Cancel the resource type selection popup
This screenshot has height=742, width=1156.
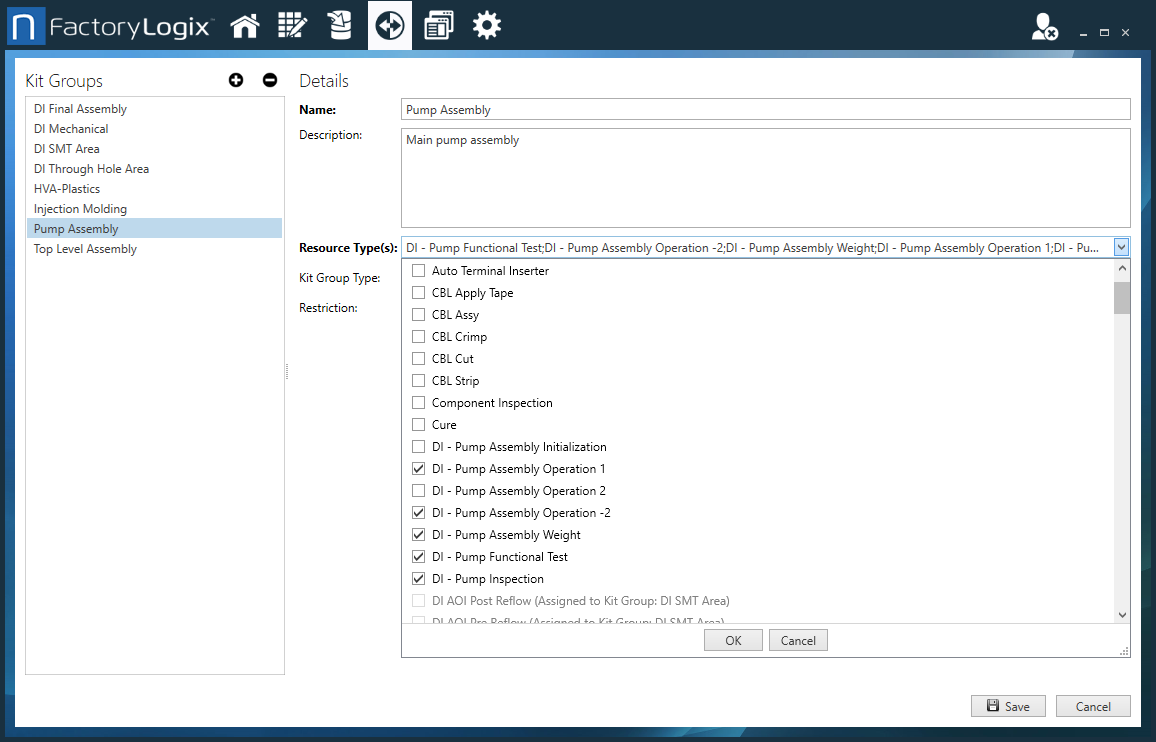click(798, 640)
